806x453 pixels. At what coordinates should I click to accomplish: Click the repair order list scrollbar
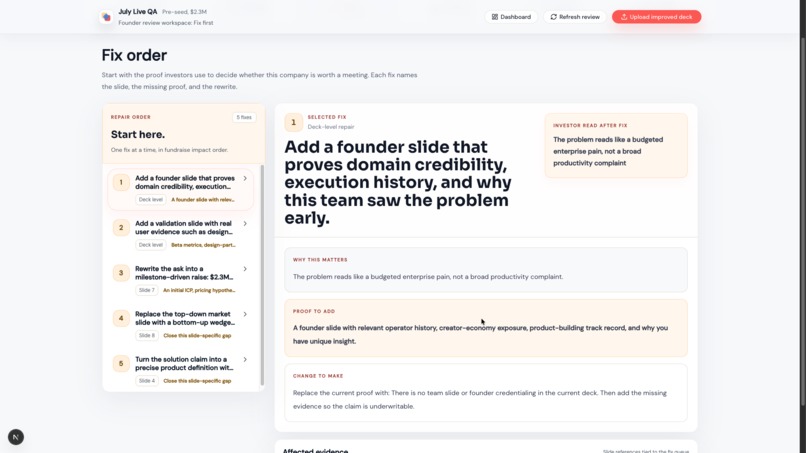click(x=262, y=275)
